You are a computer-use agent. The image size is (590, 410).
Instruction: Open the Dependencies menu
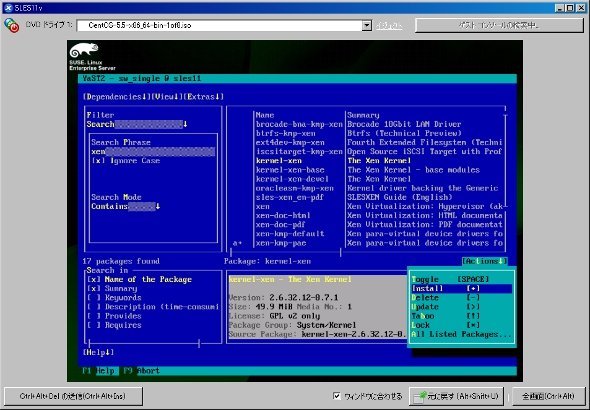point(117,97)
